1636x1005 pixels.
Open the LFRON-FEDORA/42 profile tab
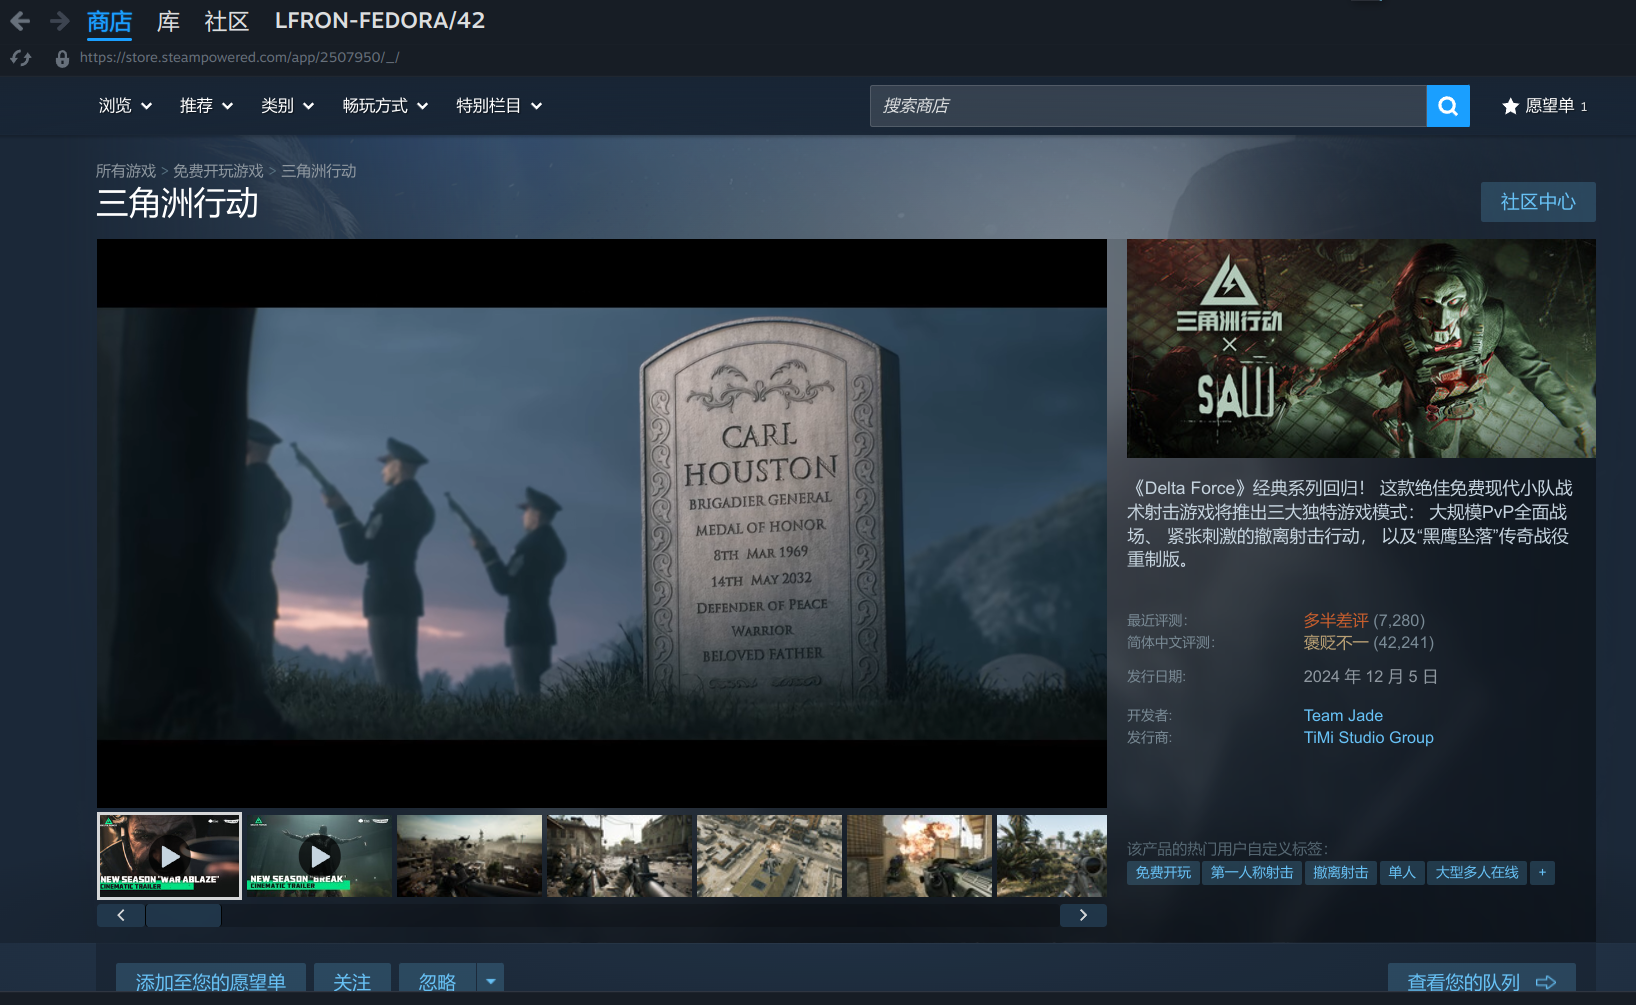click(x=380, y=21)
